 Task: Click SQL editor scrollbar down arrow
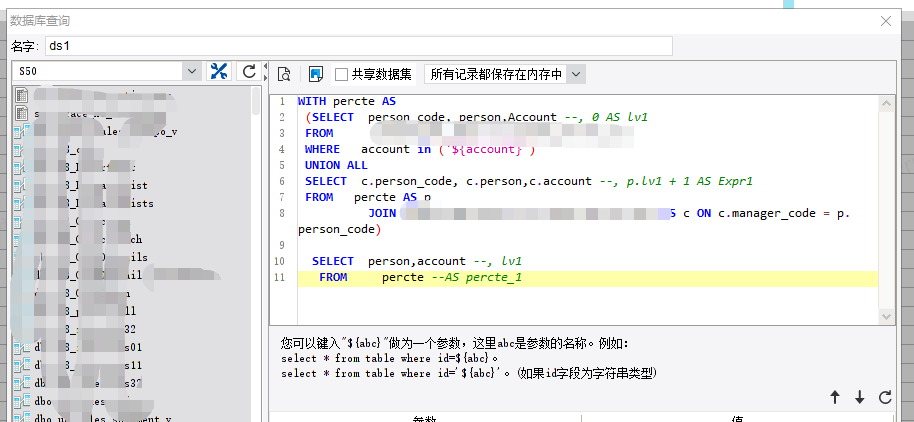(x=884, y=315)
